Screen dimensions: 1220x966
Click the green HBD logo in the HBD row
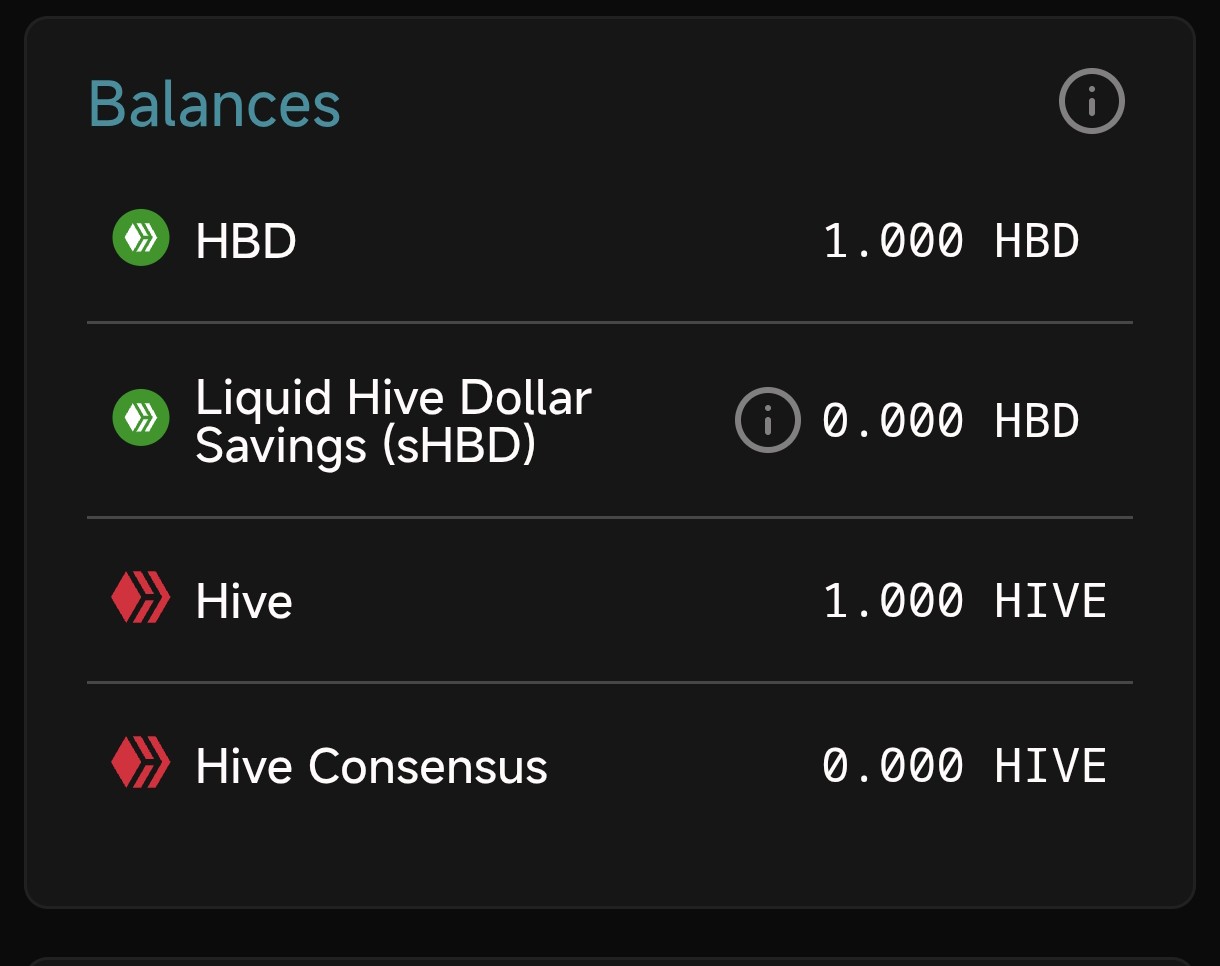[140, 238]
